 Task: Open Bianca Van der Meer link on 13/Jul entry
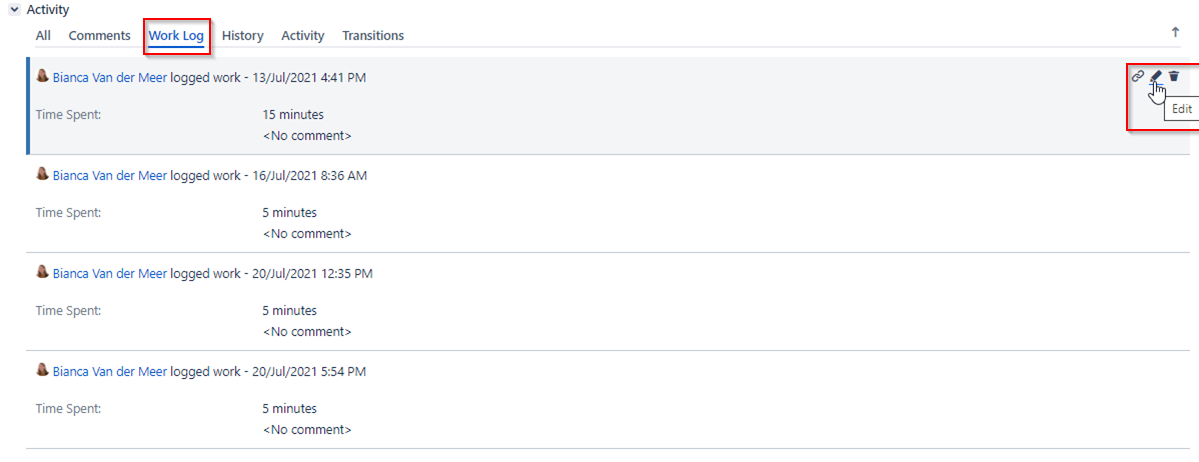[109, 77]
